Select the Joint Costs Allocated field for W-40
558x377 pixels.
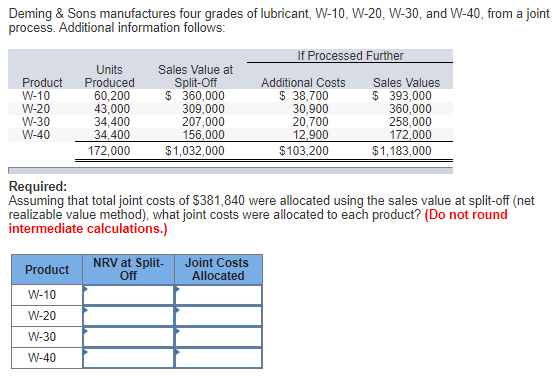click(219, 358)
